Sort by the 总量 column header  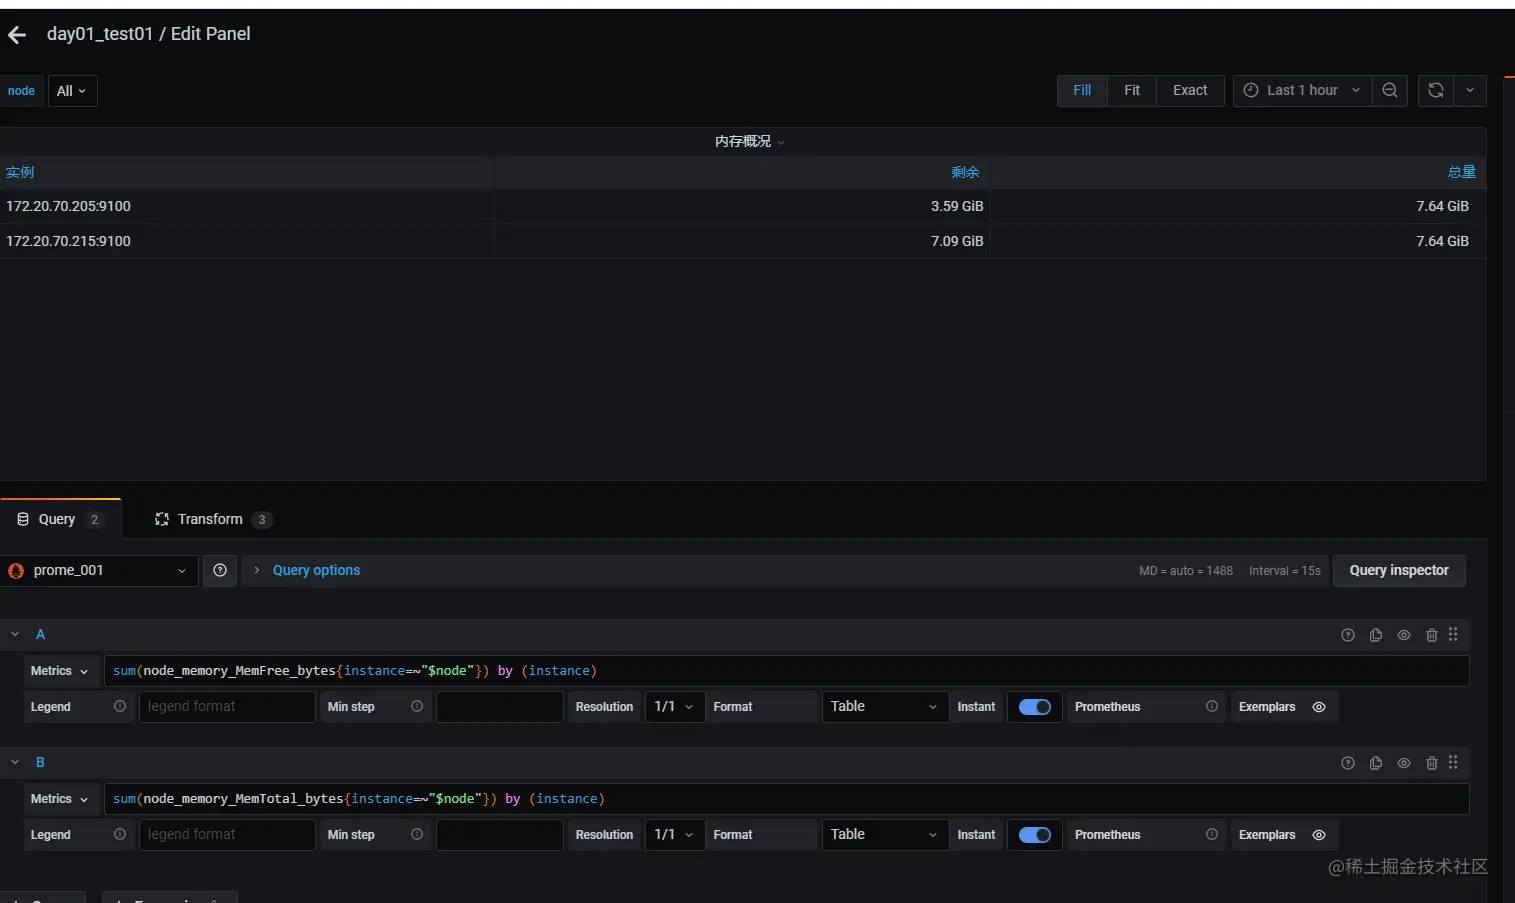[x=1461, y=172]
